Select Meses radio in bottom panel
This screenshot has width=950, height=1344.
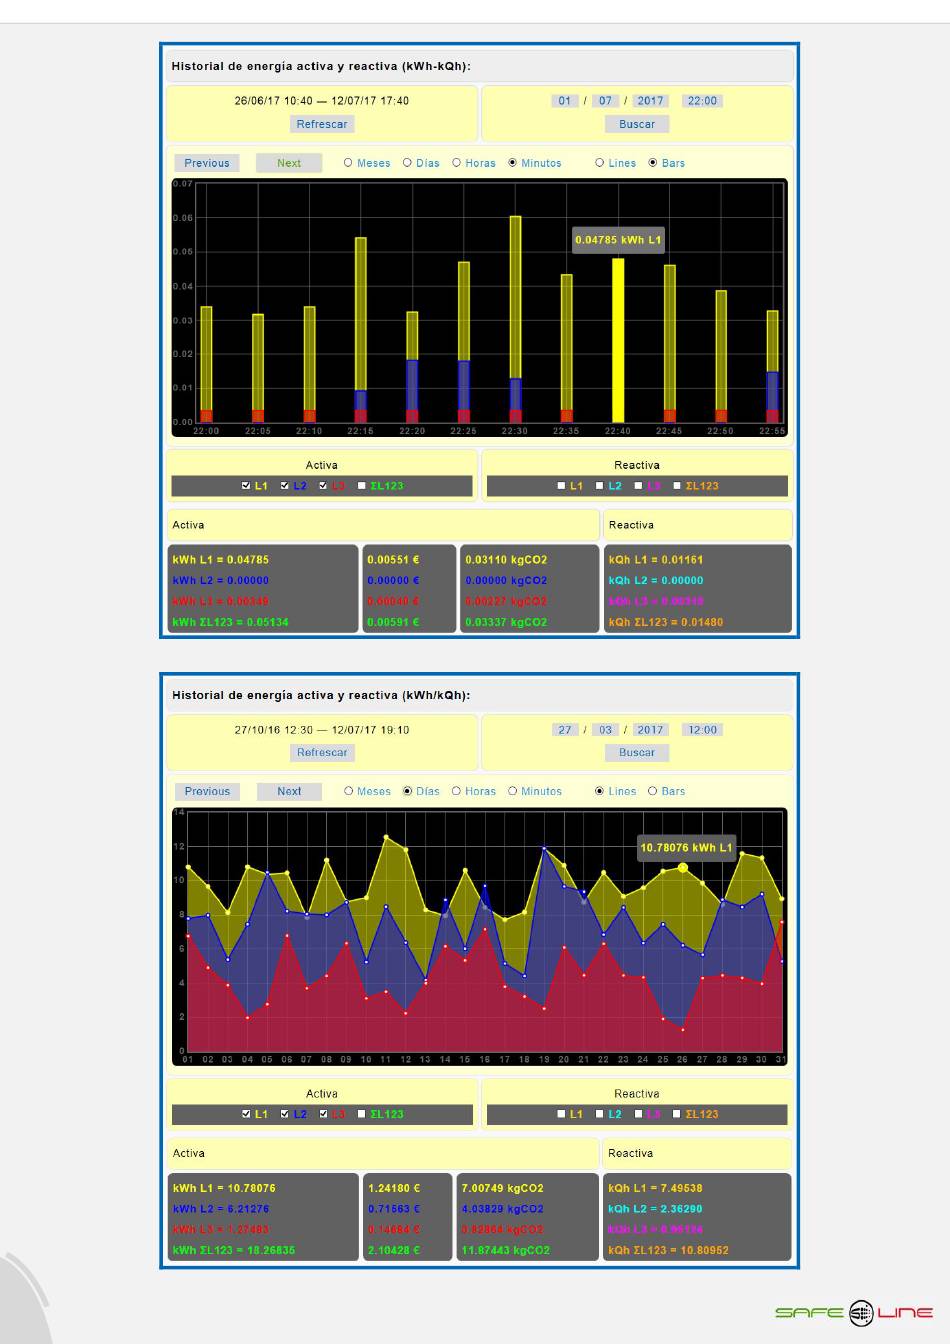(x=348, y=791)
